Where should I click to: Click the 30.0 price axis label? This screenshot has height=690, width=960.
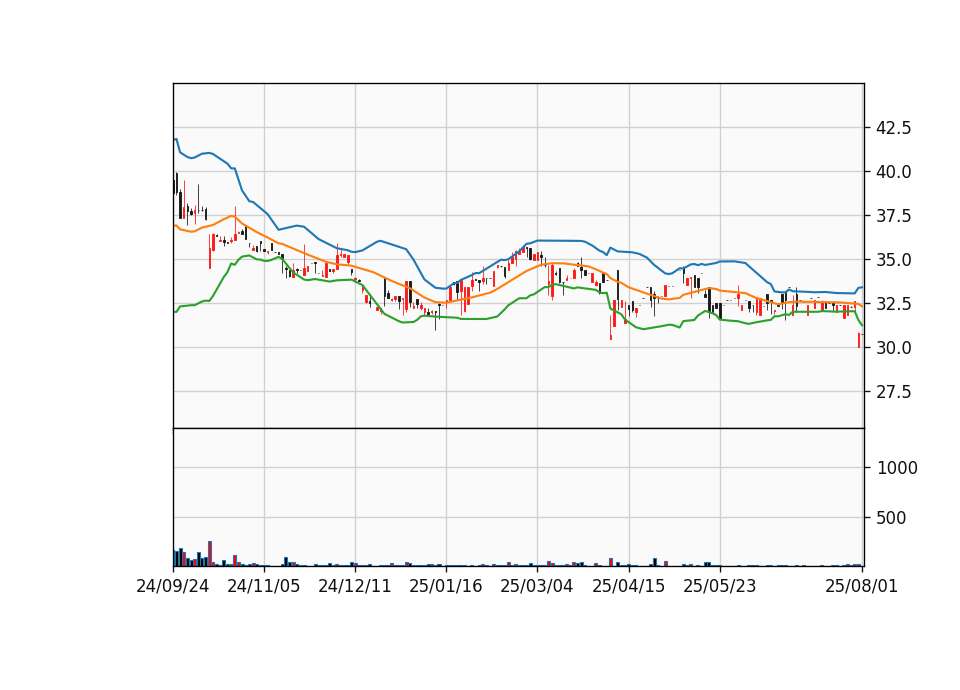[x=894, y=348]
